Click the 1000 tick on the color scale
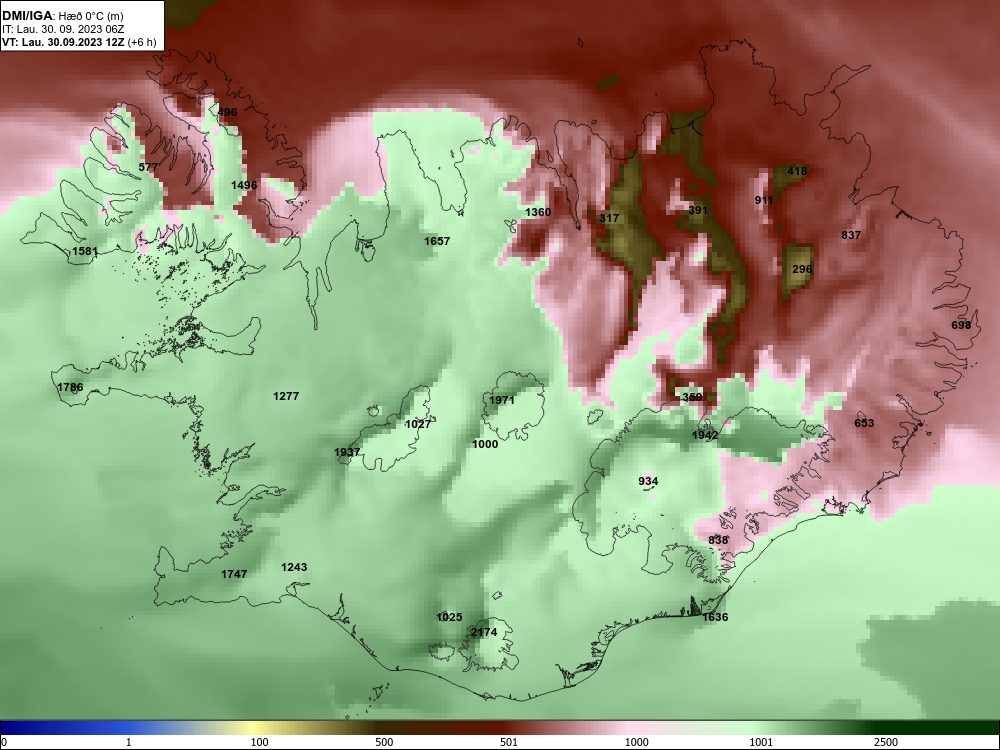 click(636, 742)
